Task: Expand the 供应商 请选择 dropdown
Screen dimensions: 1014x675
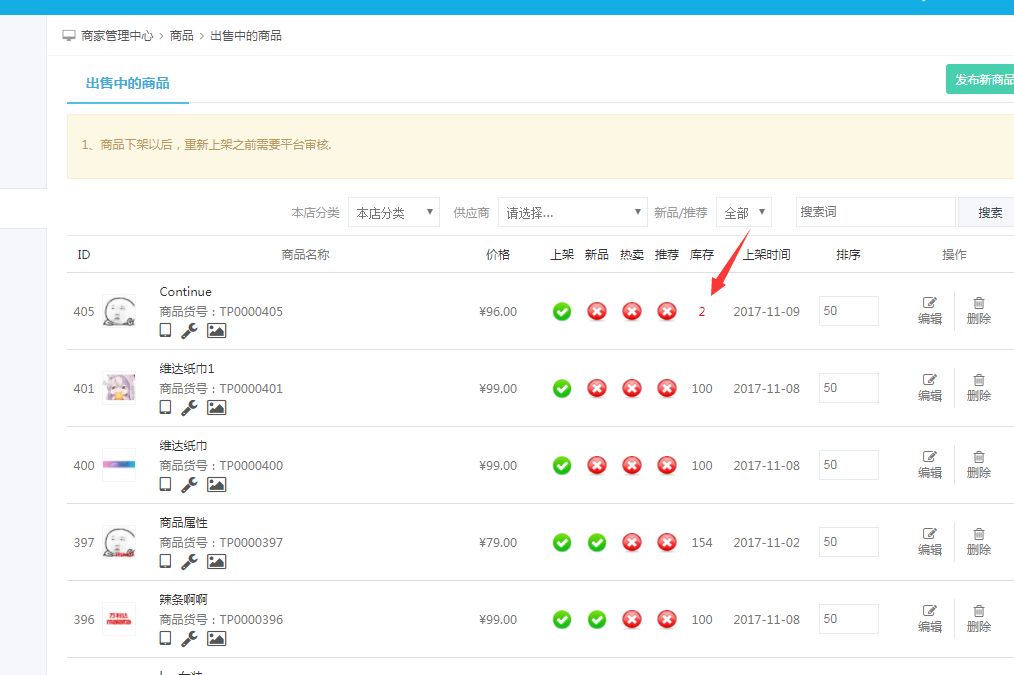Action: tap(572, 212)
